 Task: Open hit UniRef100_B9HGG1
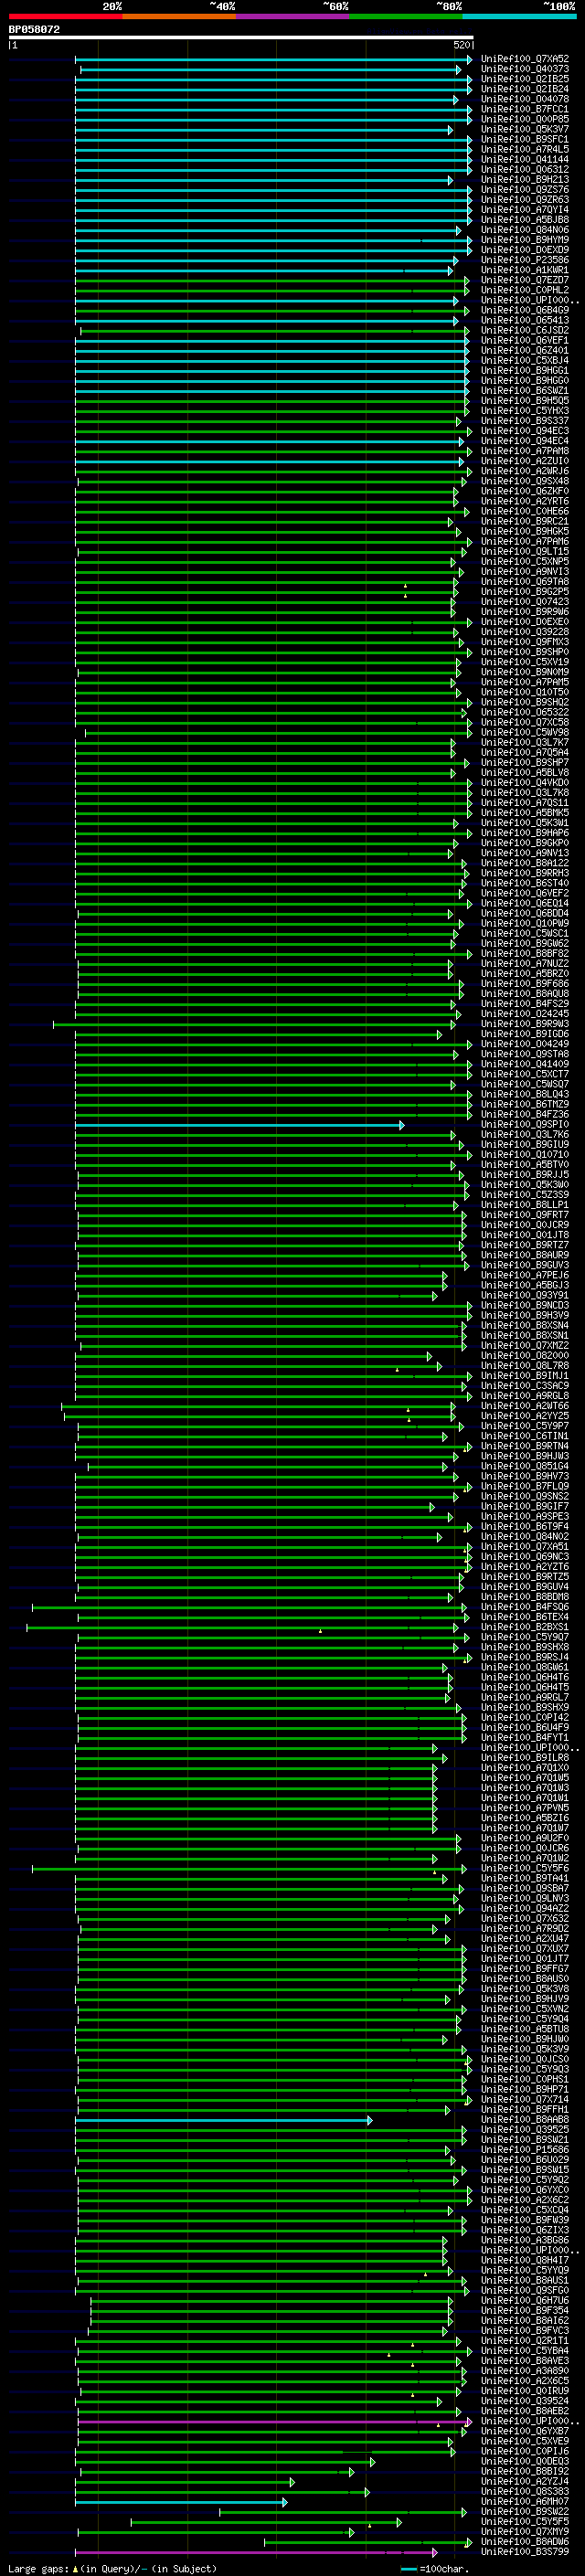[x=525, y=370]
